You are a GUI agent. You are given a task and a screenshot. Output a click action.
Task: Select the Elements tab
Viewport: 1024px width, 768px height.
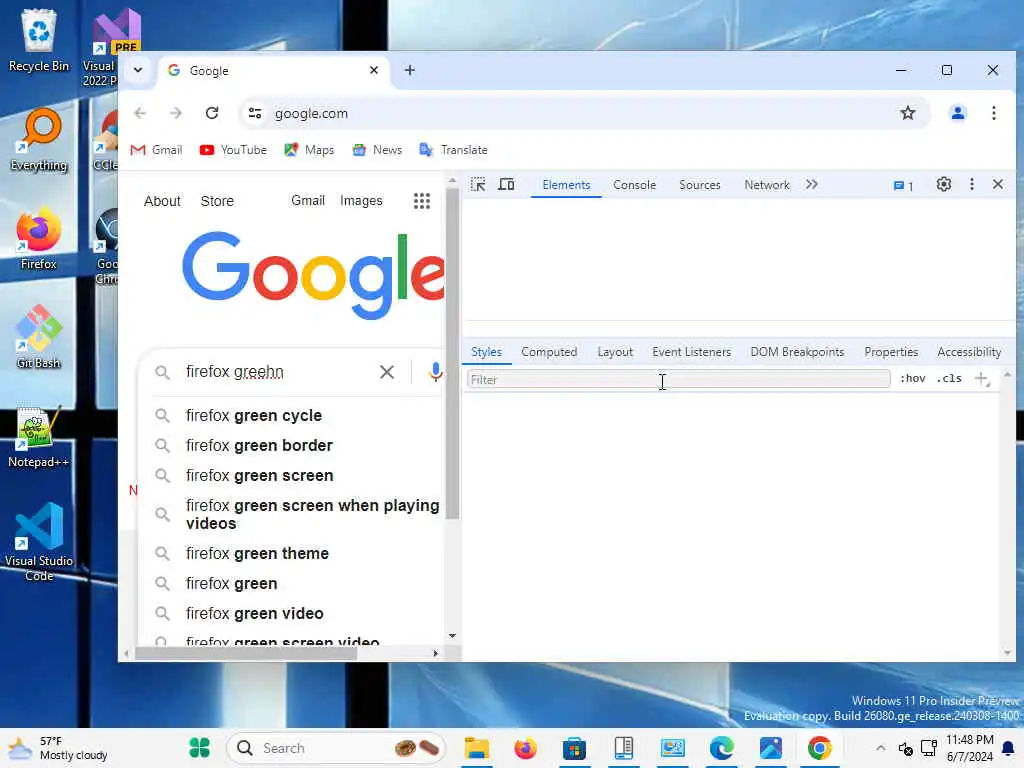coord(566,185)
